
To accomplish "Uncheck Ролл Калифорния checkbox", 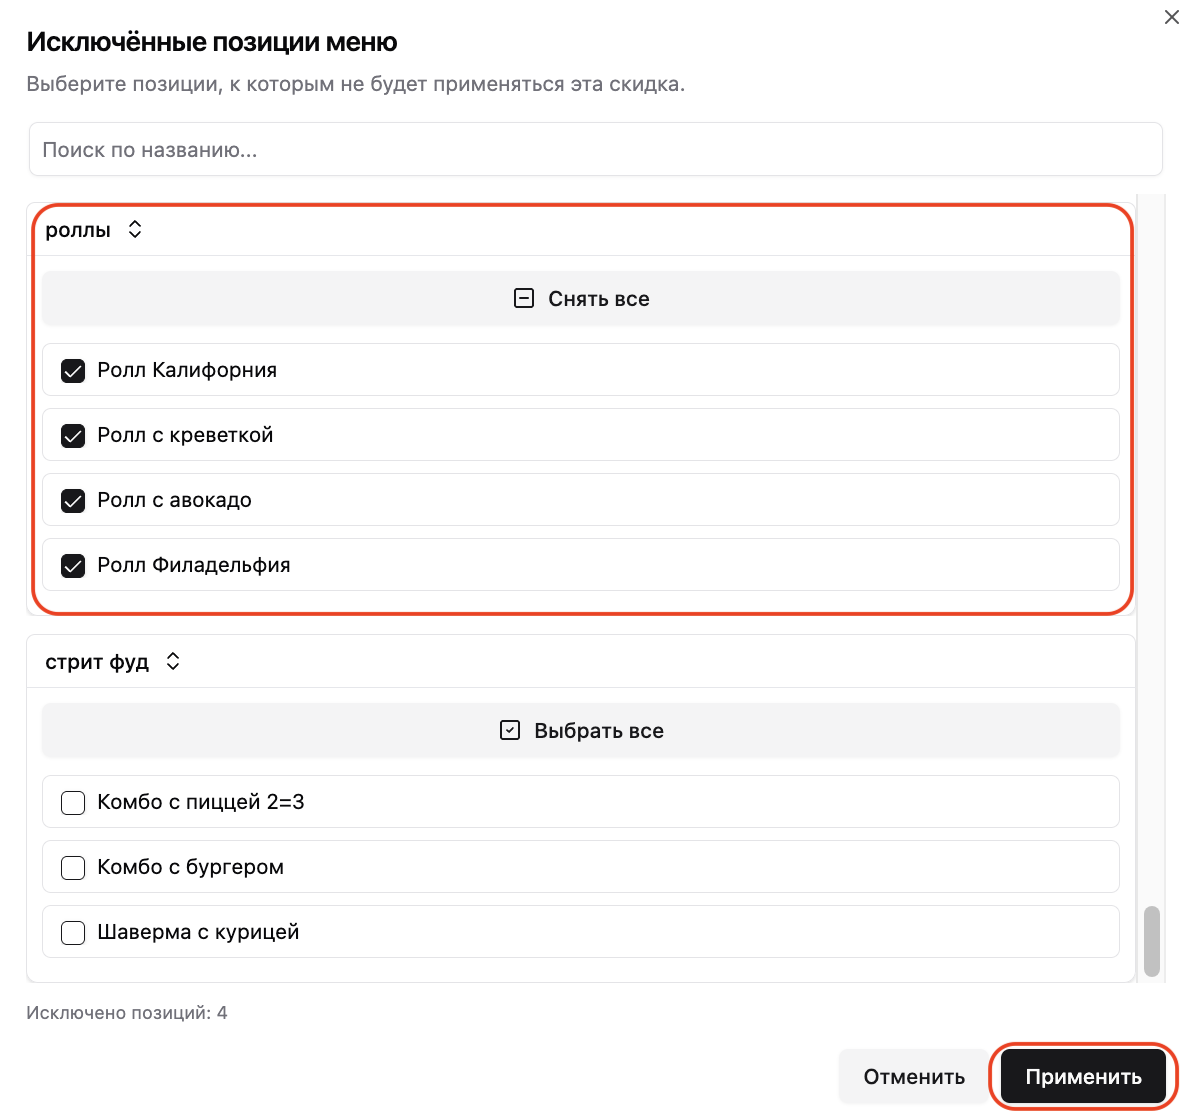I will point(73,370).
